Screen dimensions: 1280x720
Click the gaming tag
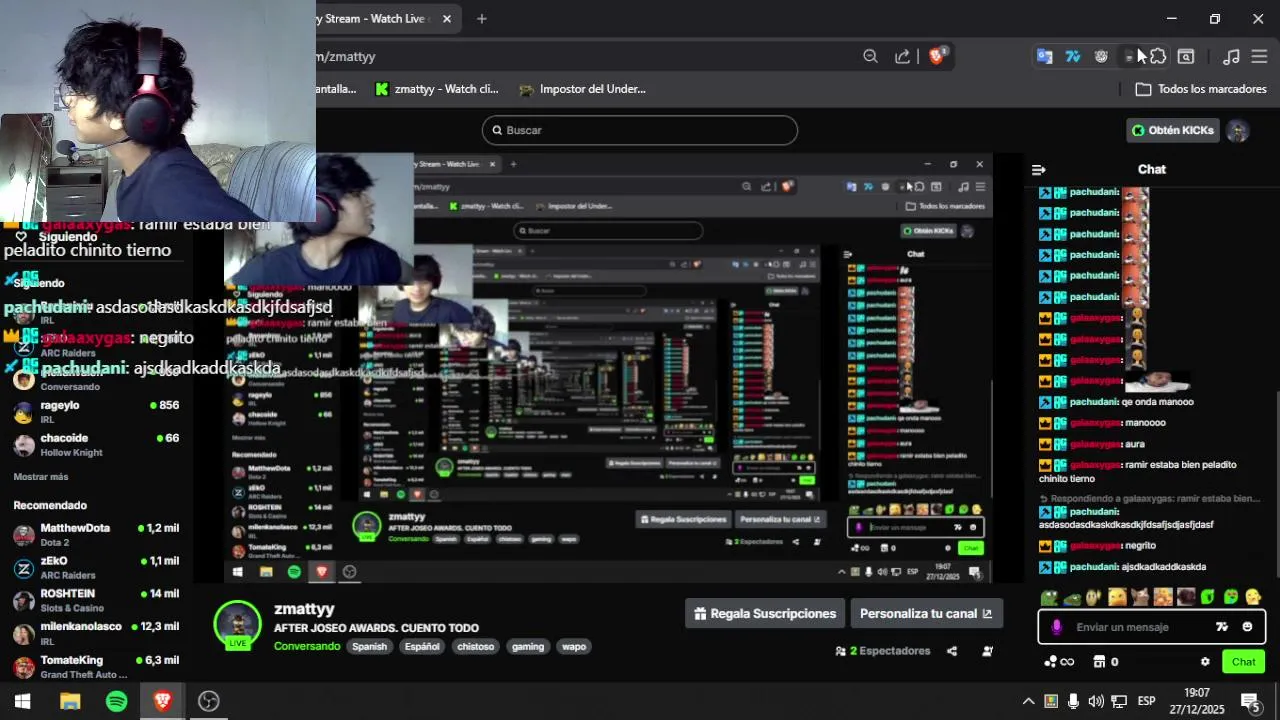pyautogui.click(x=528, y=646)
